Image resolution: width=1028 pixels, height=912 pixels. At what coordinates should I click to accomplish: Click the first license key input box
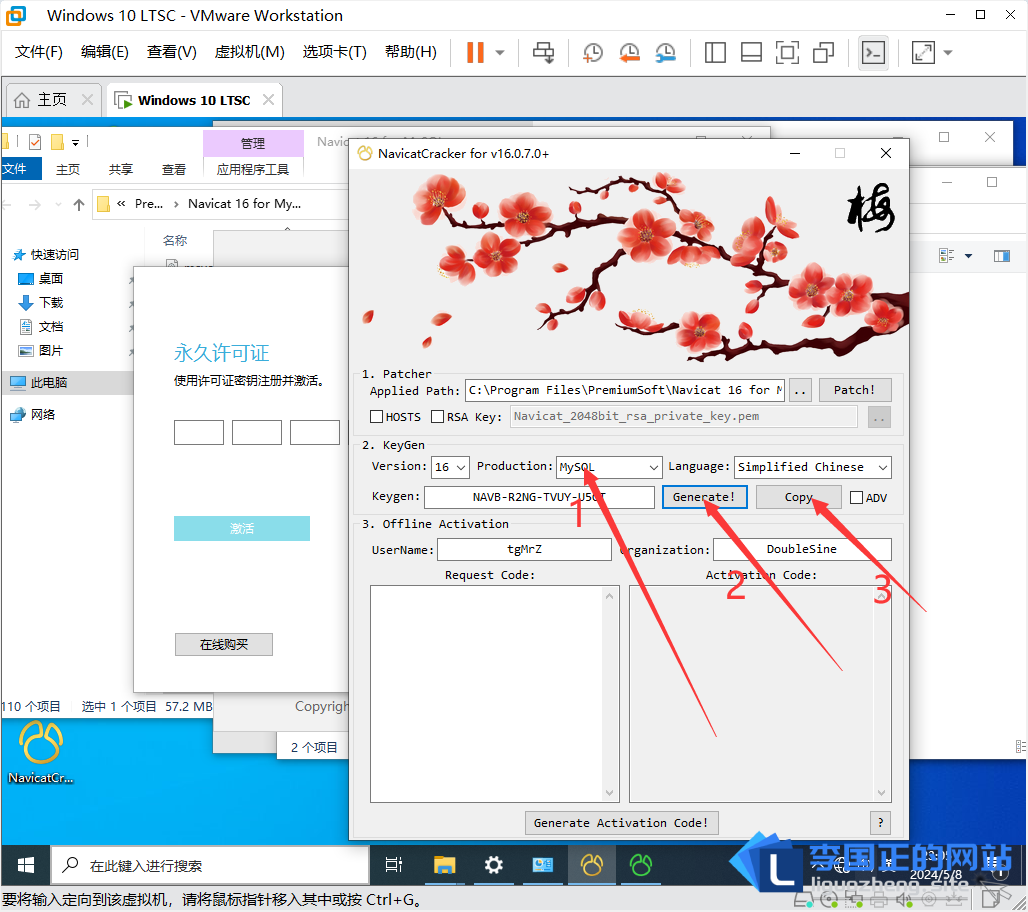coord(199,433)
